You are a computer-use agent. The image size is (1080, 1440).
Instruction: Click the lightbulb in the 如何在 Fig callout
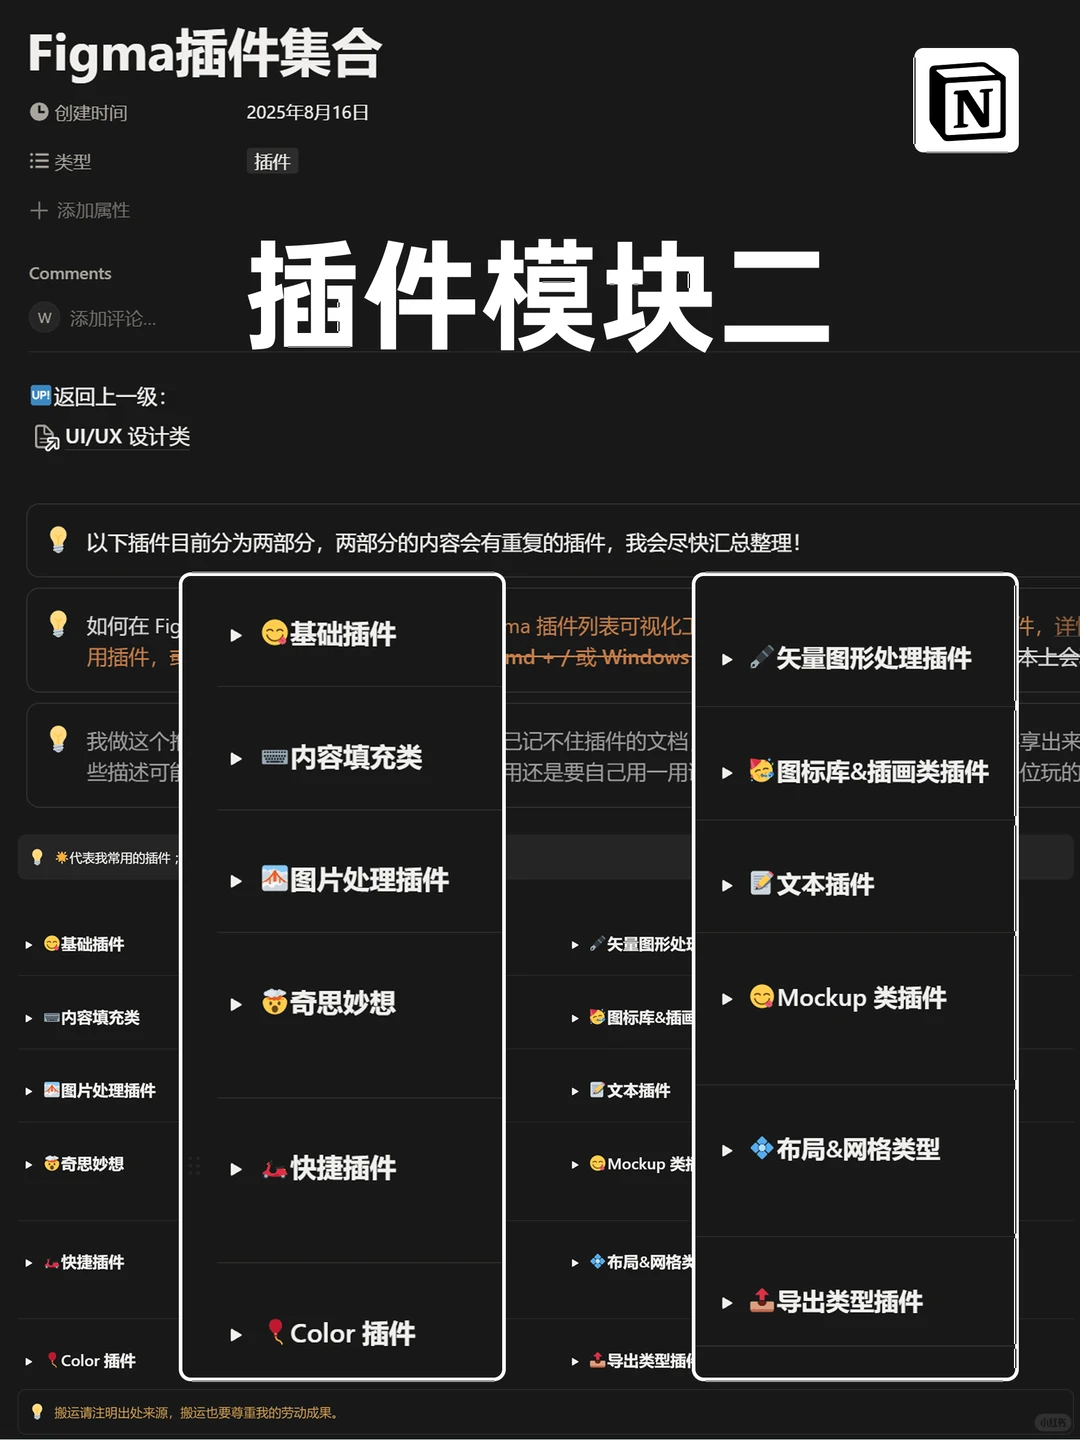point(58,625)
